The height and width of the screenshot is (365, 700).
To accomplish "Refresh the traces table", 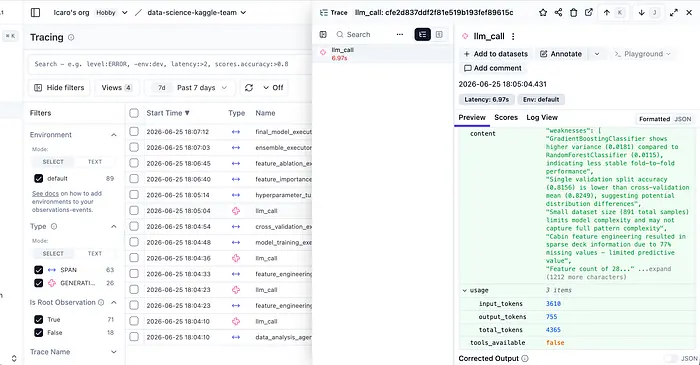I will pyautogui.click(x=249, y=87).
